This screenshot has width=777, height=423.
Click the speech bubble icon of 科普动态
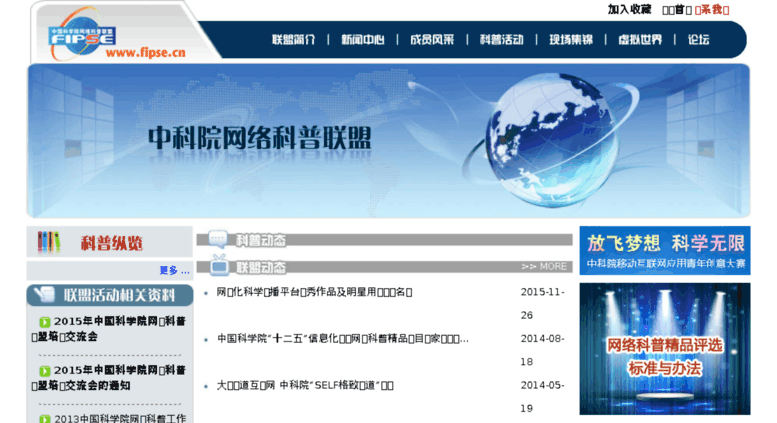[218, 239]
